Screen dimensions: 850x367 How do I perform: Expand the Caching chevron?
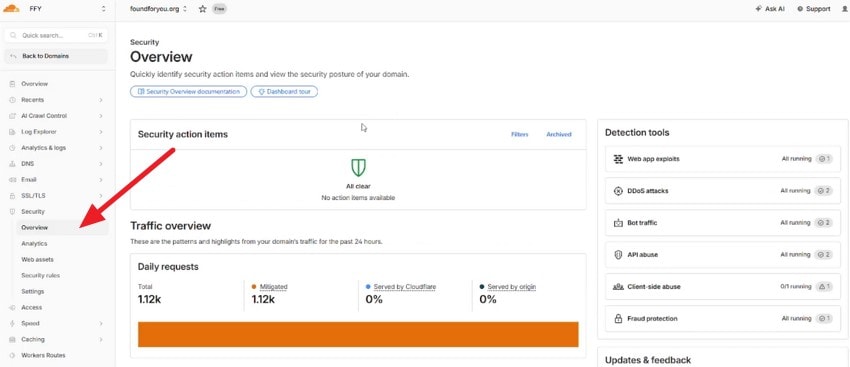tap(101, 339)
